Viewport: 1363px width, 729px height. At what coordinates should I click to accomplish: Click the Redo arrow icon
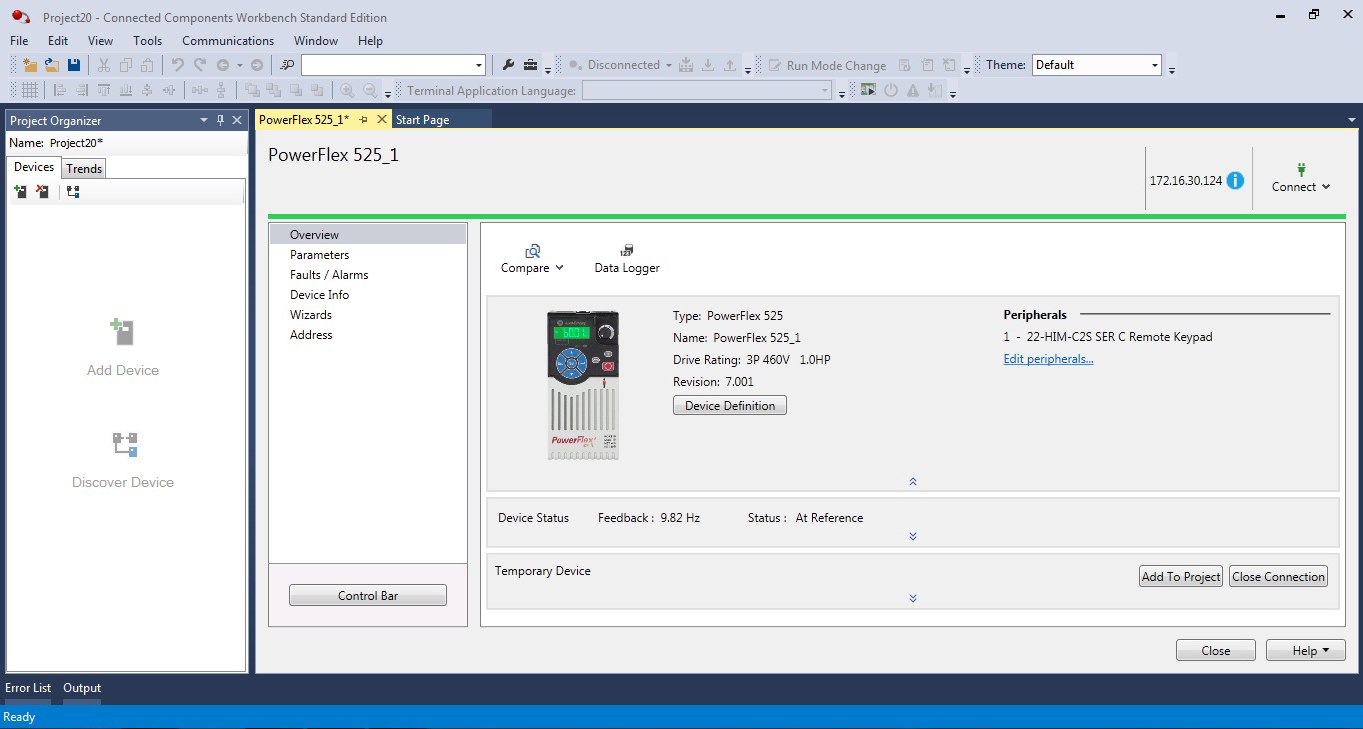click(200, 65)
